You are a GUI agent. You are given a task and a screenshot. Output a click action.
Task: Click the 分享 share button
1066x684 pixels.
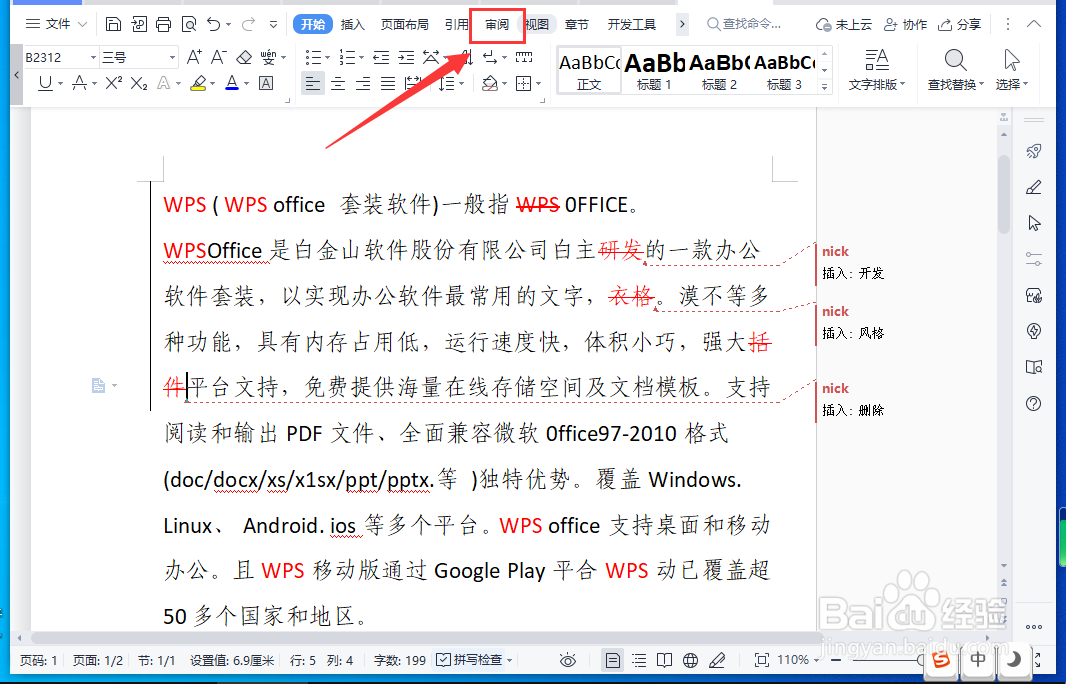(959, 24)
